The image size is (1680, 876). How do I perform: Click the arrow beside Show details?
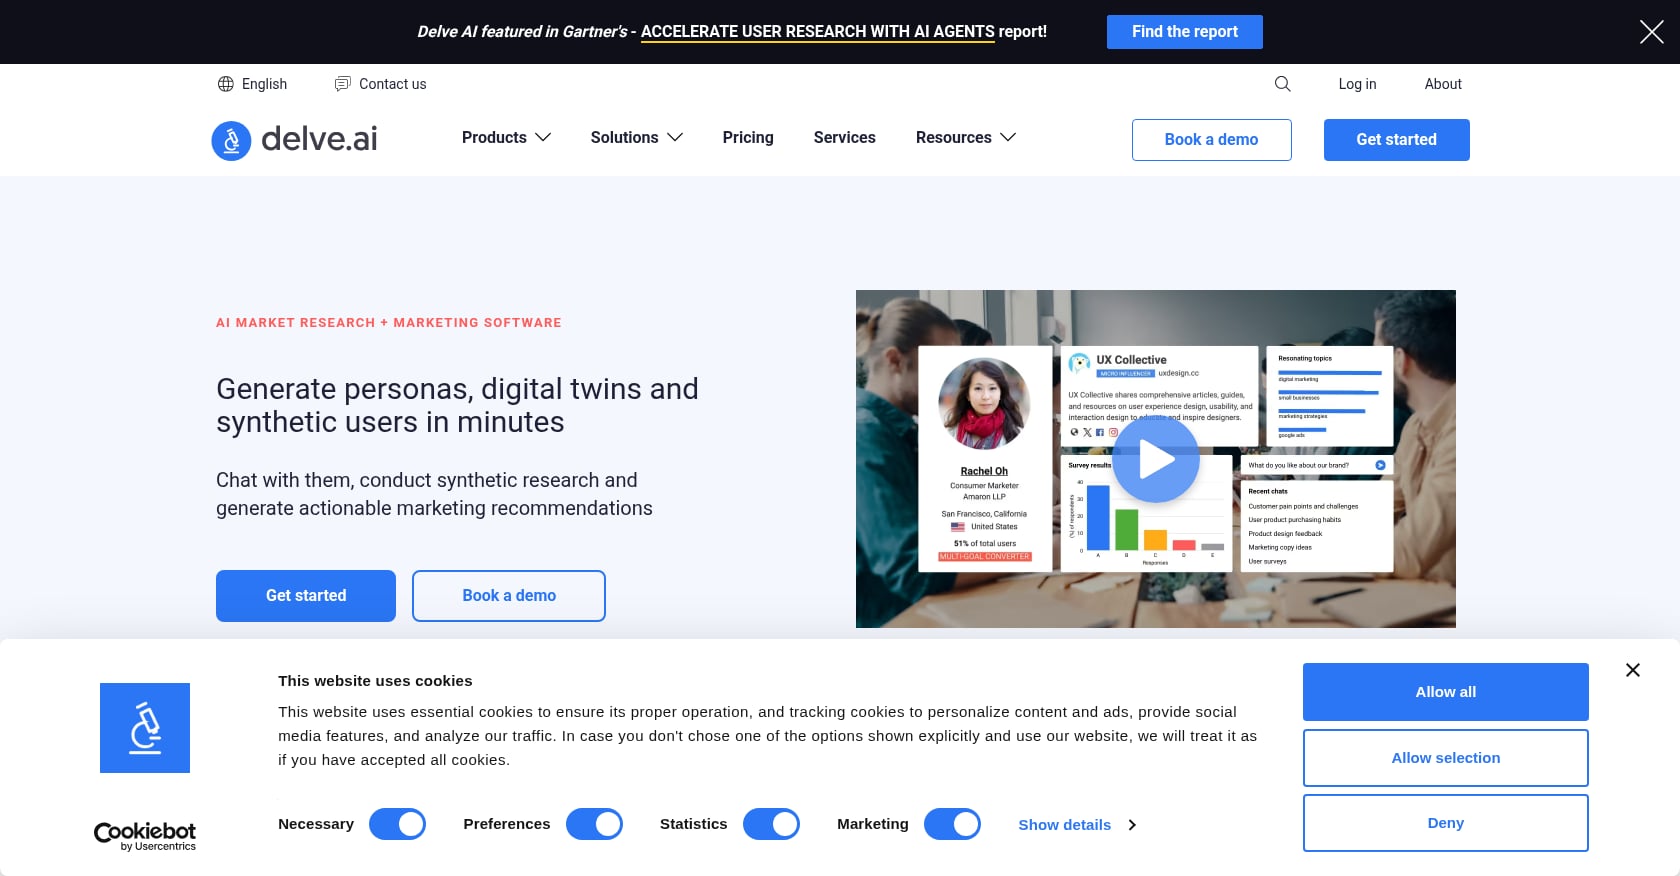click(x=1132, y=825)
